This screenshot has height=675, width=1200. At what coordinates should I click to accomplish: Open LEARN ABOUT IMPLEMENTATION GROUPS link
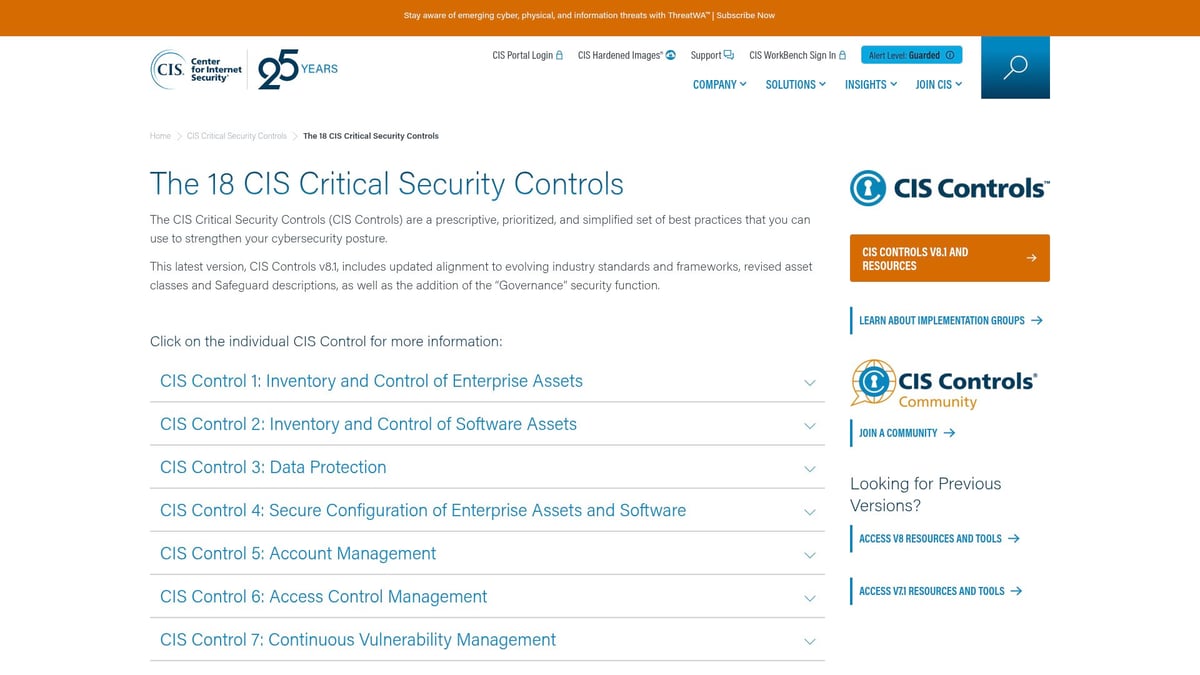941,320
